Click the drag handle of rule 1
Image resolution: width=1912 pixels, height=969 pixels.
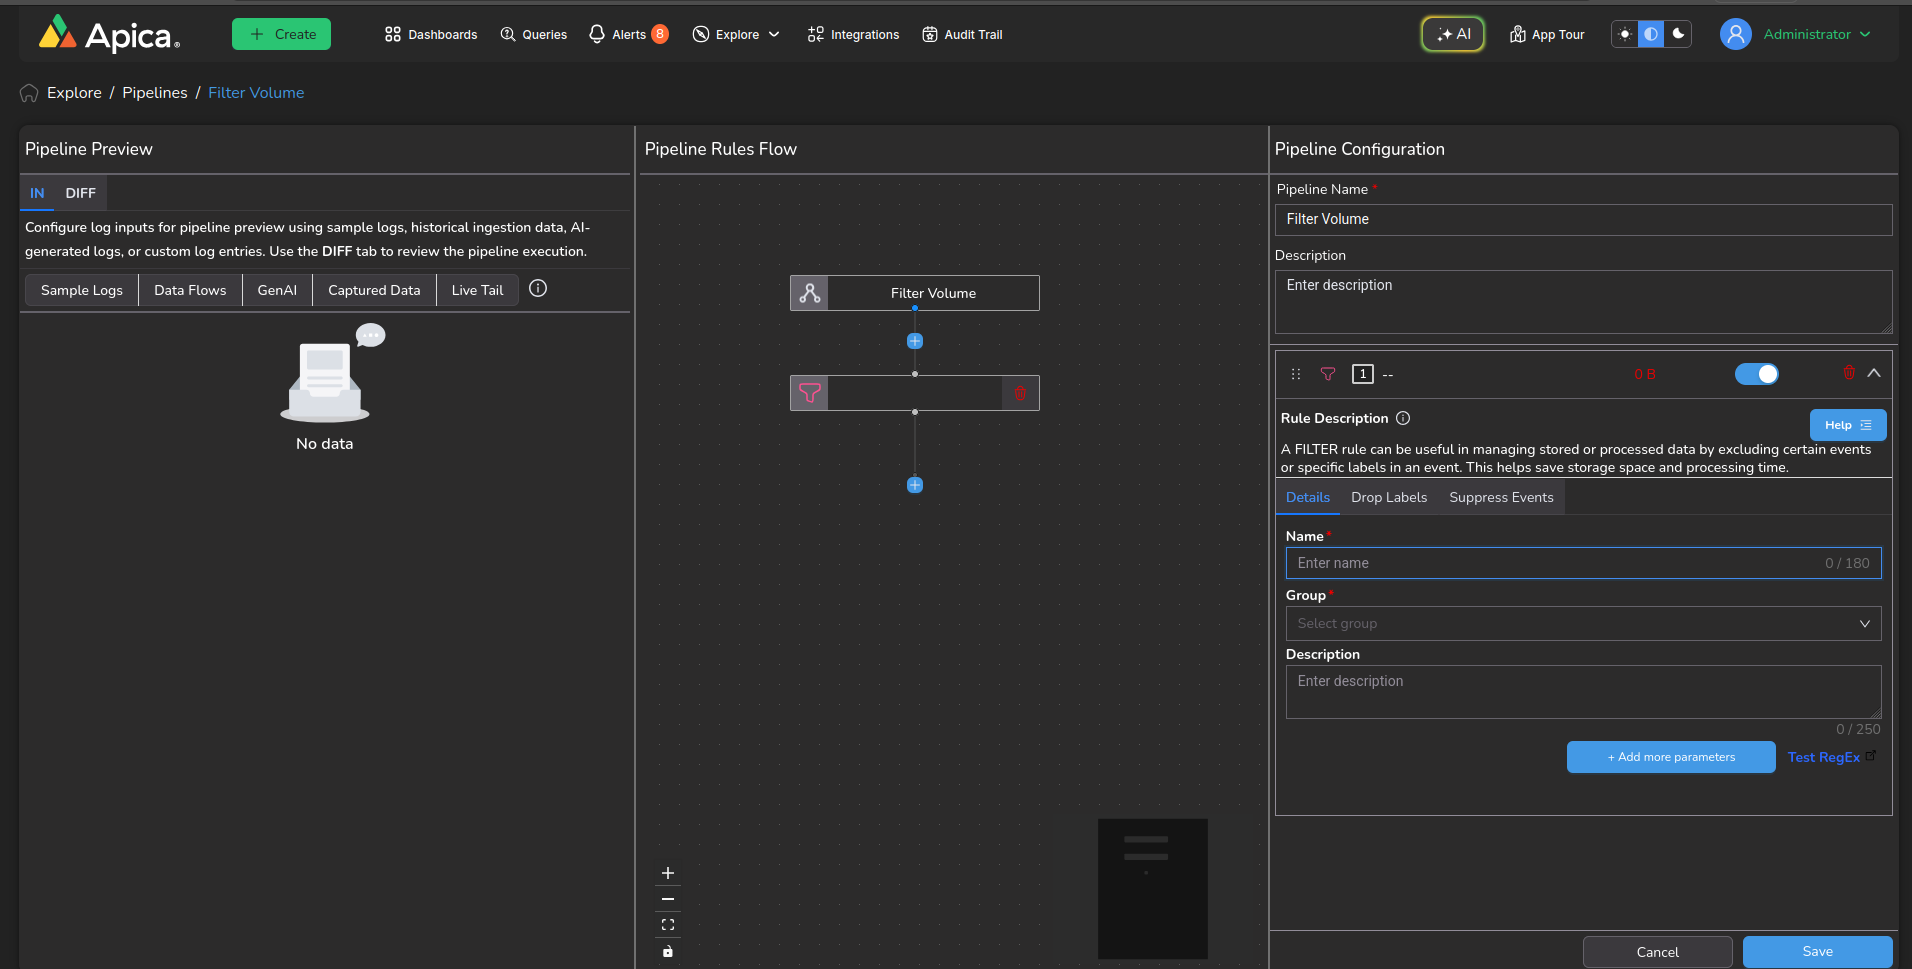pyautogui.click(x=1296, y=374)
